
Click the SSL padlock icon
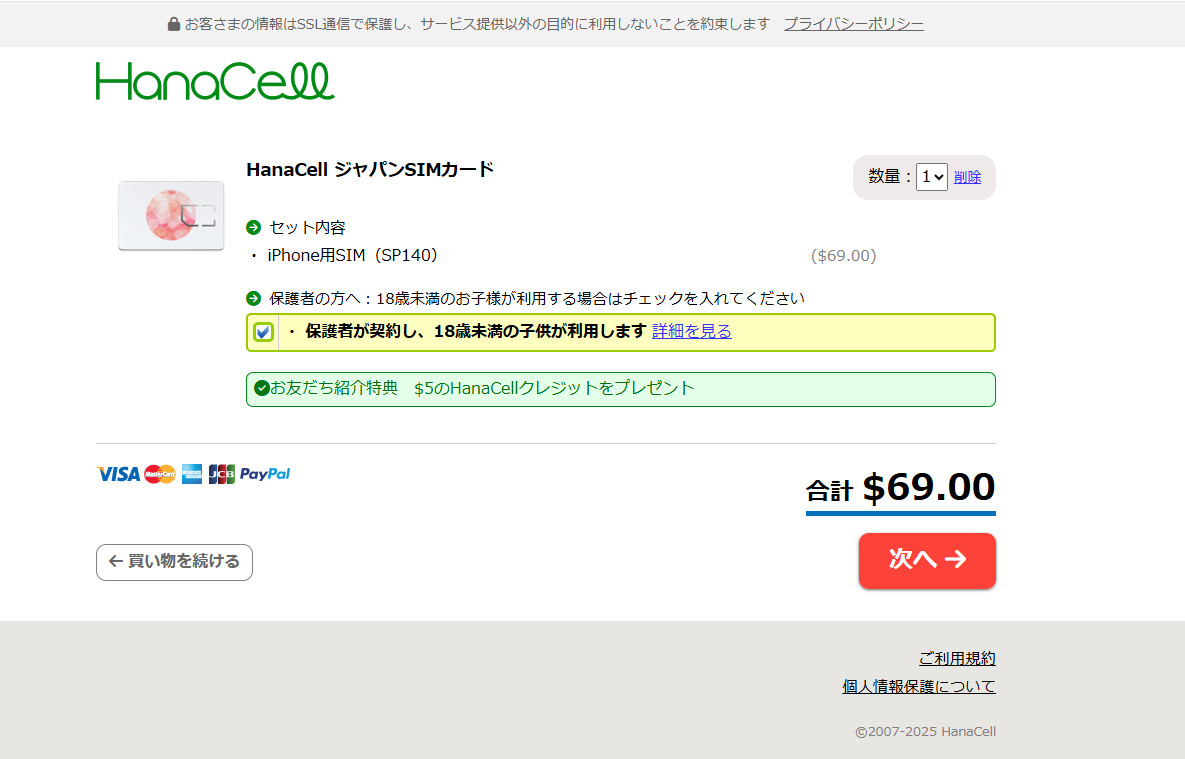174,24
